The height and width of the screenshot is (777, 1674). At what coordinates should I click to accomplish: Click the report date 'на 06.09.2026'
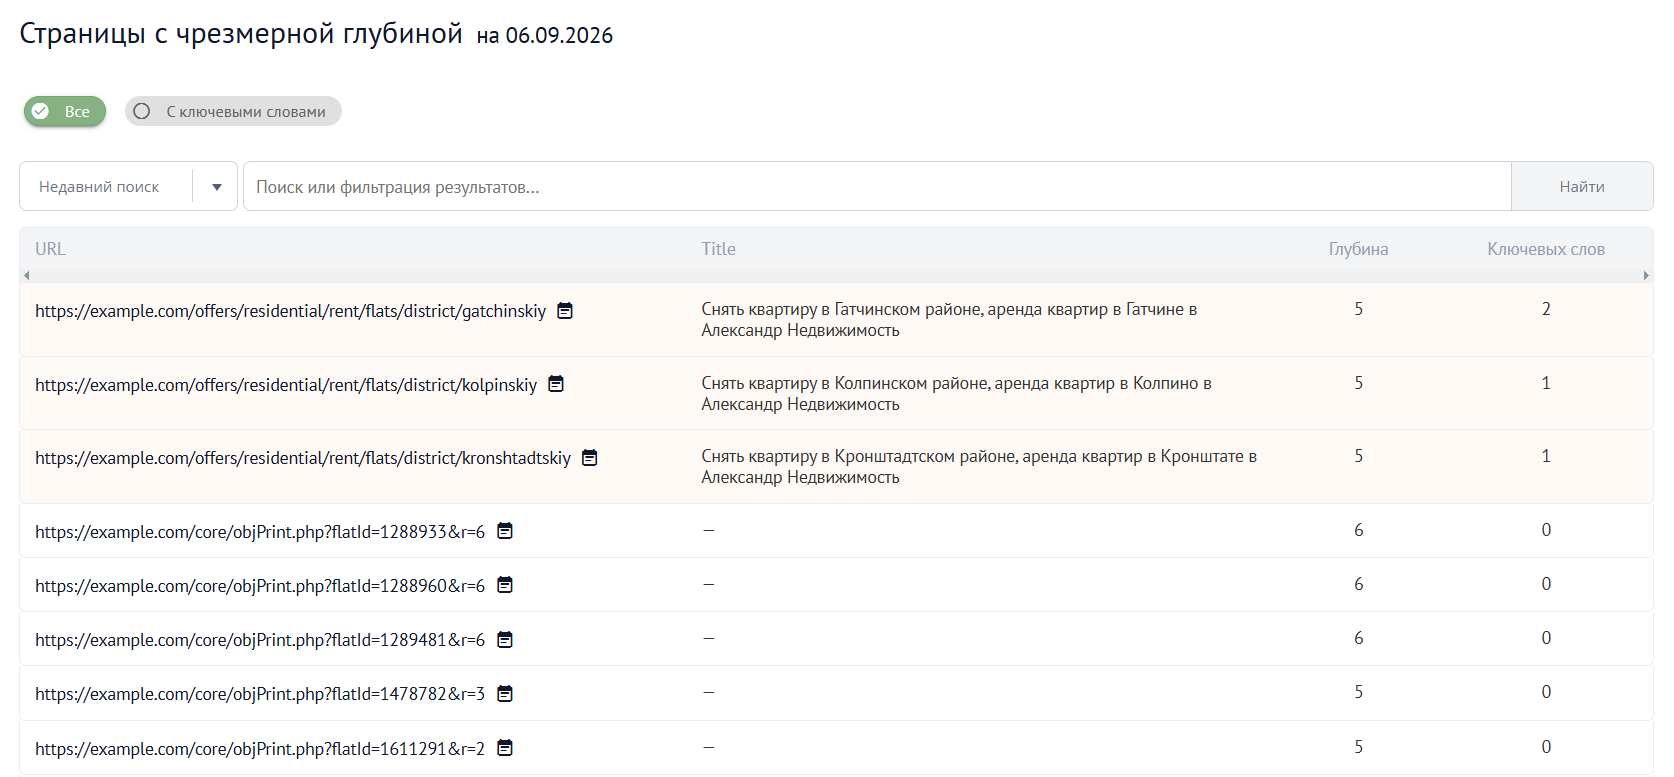click(545, 36)
